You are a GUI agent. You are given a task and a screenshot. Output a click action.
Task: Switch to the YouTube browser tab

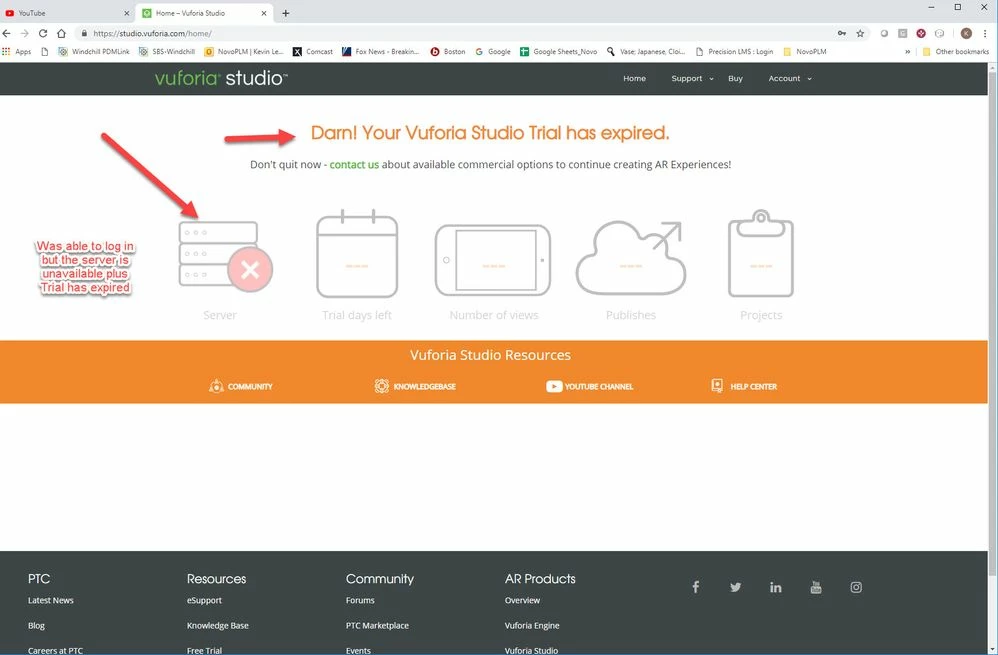click(x=67, y=13)
